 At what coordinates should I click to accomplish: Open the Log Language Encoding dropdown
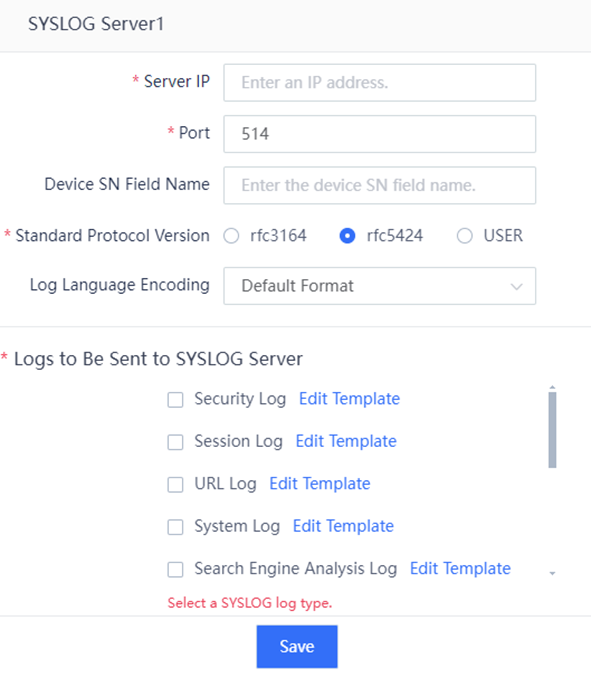[380, 286]
